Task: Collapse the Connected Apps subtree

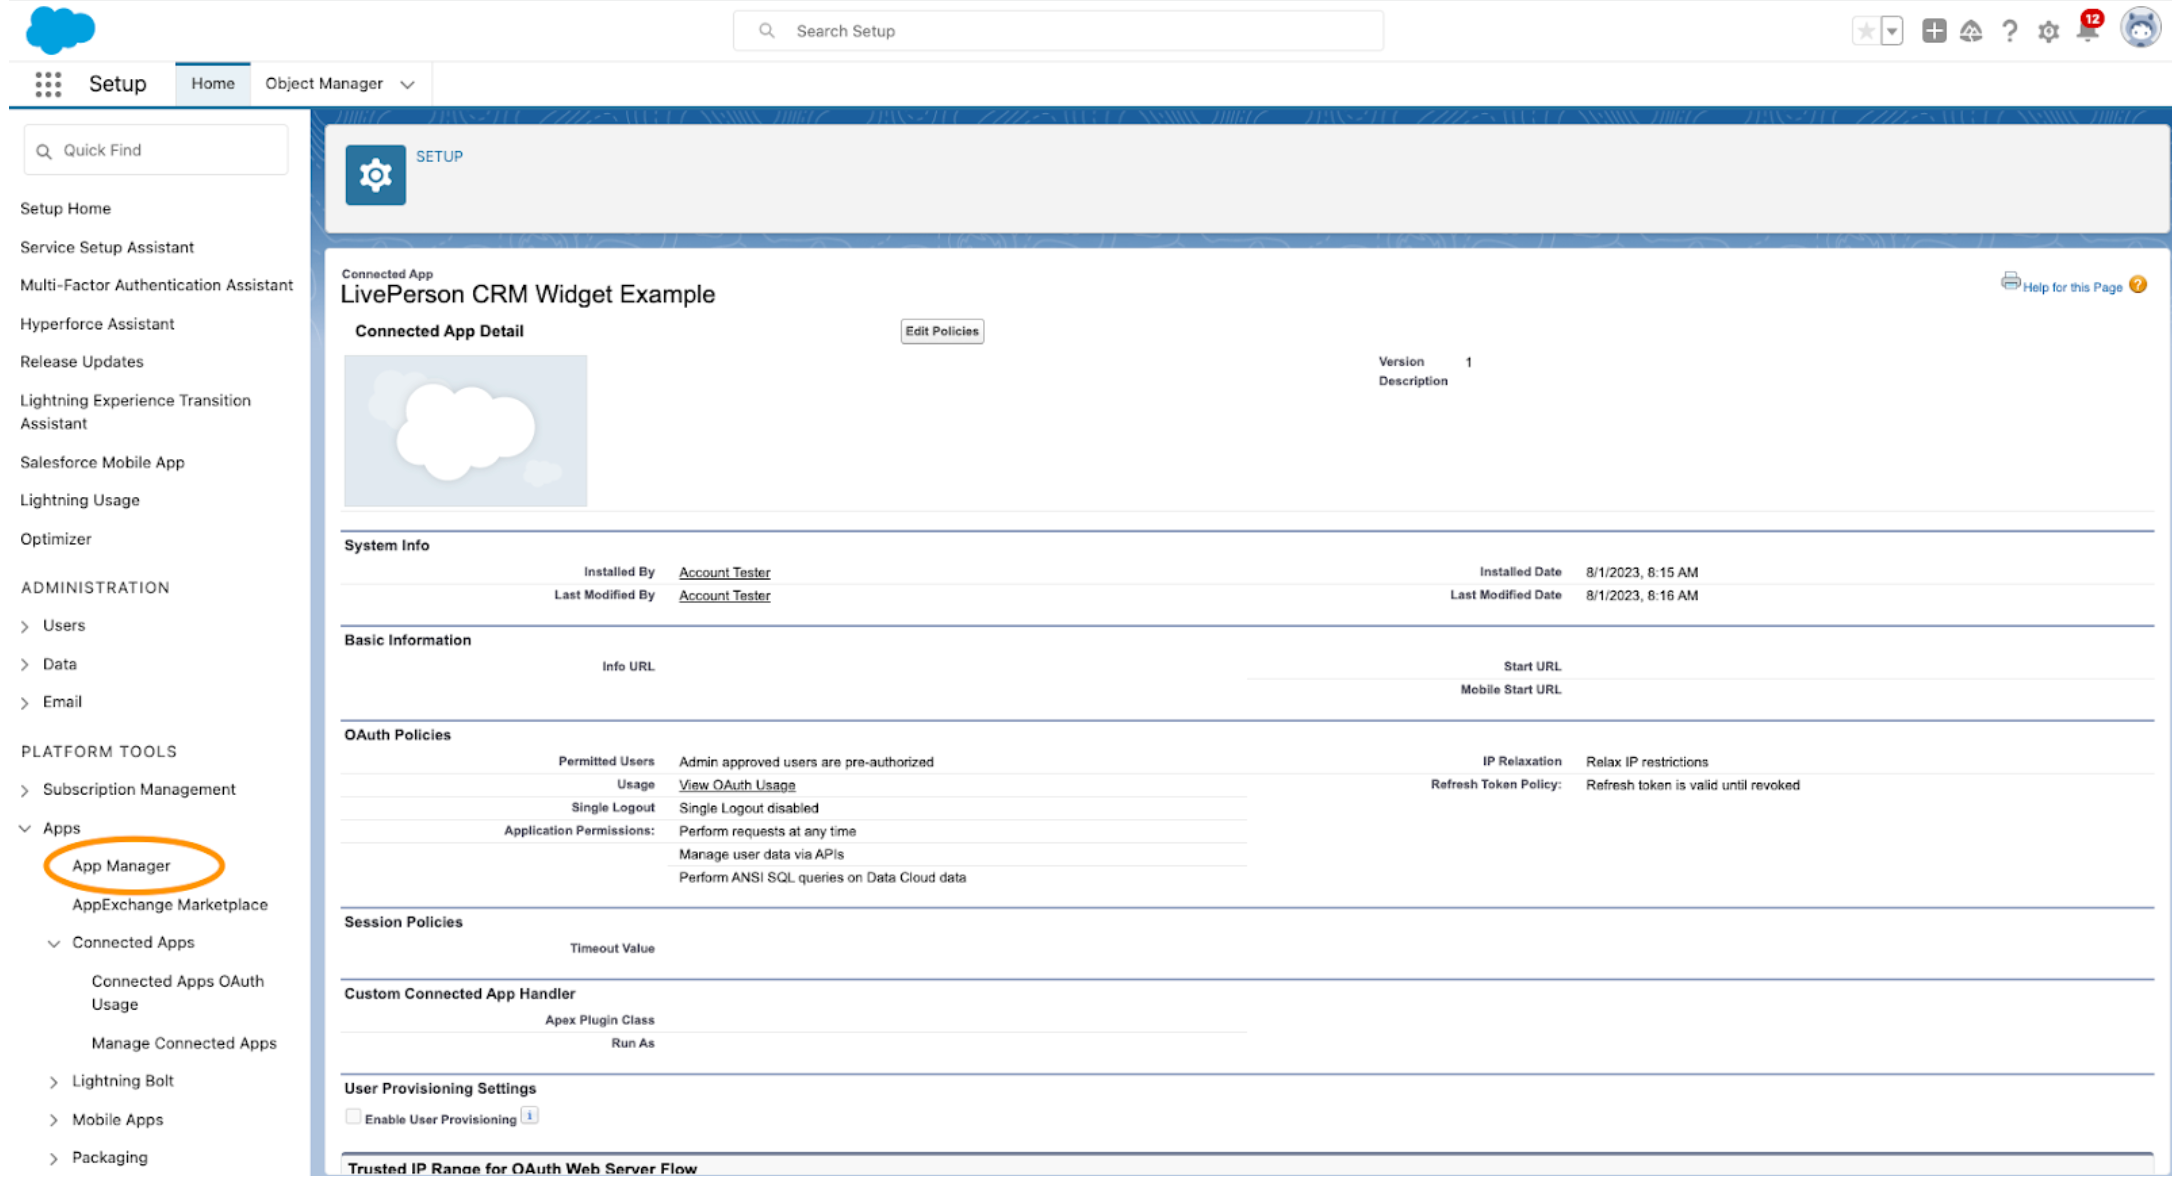Action: pyautogui.click(x=54, y=944)
